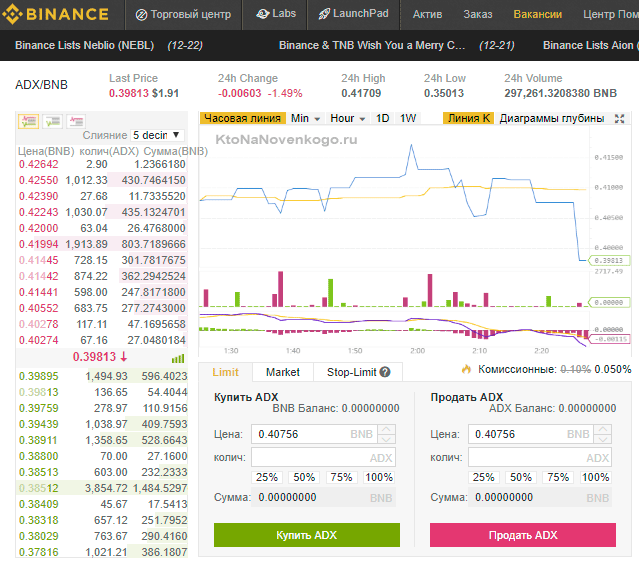Show both buy and sell order book

[x=29, y=121]
